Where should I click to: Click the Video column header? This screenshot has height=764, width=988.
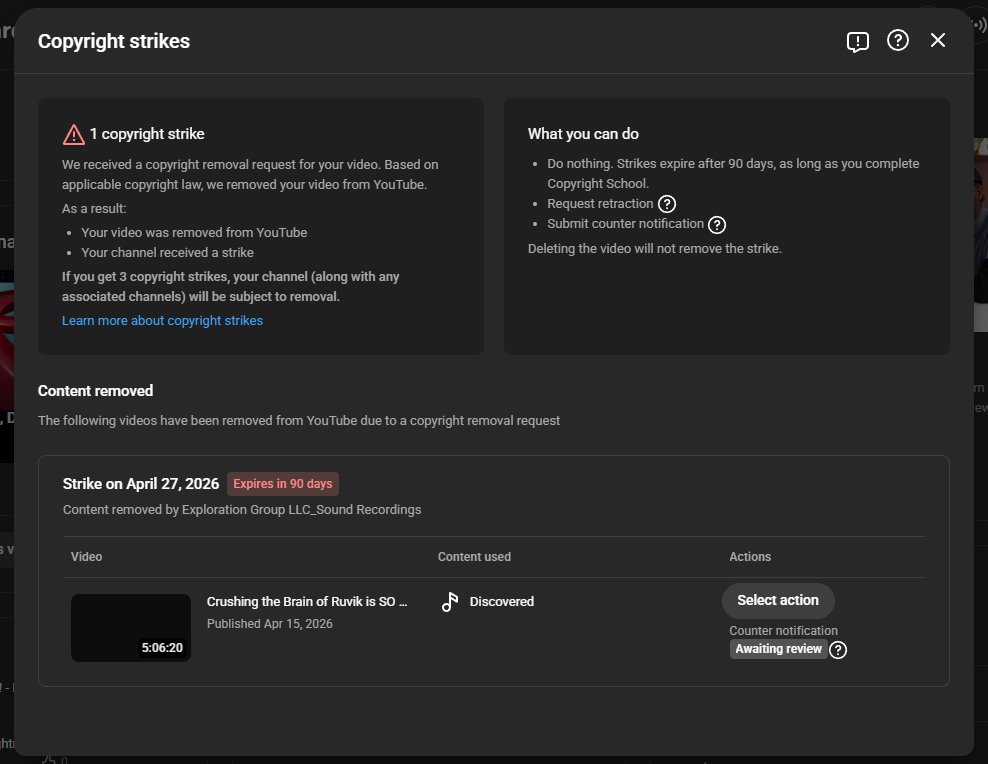[86, 557]
